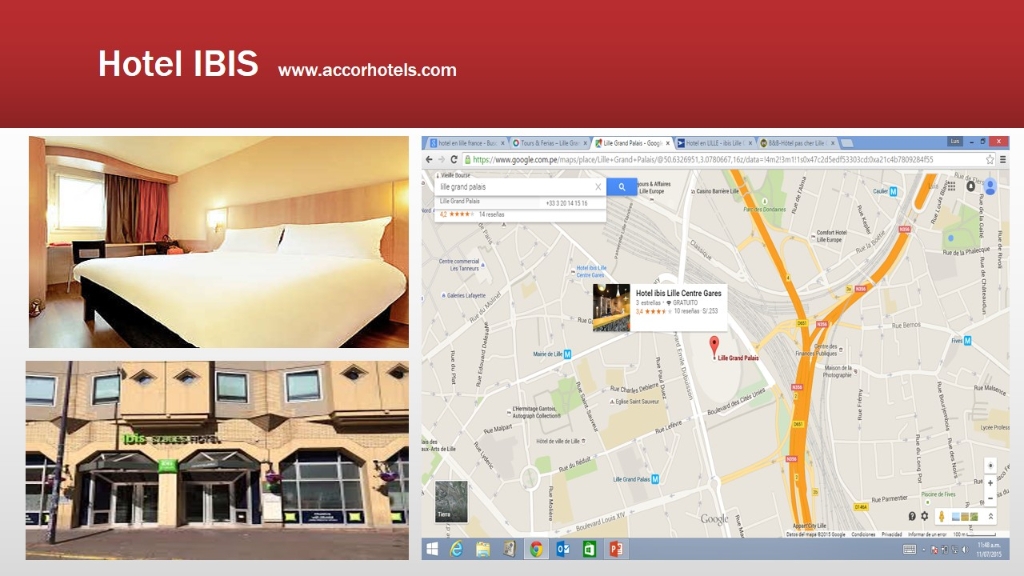Click the red Lille Grand Palais pin
The image size is (1024, 576).
coord(714,345)
